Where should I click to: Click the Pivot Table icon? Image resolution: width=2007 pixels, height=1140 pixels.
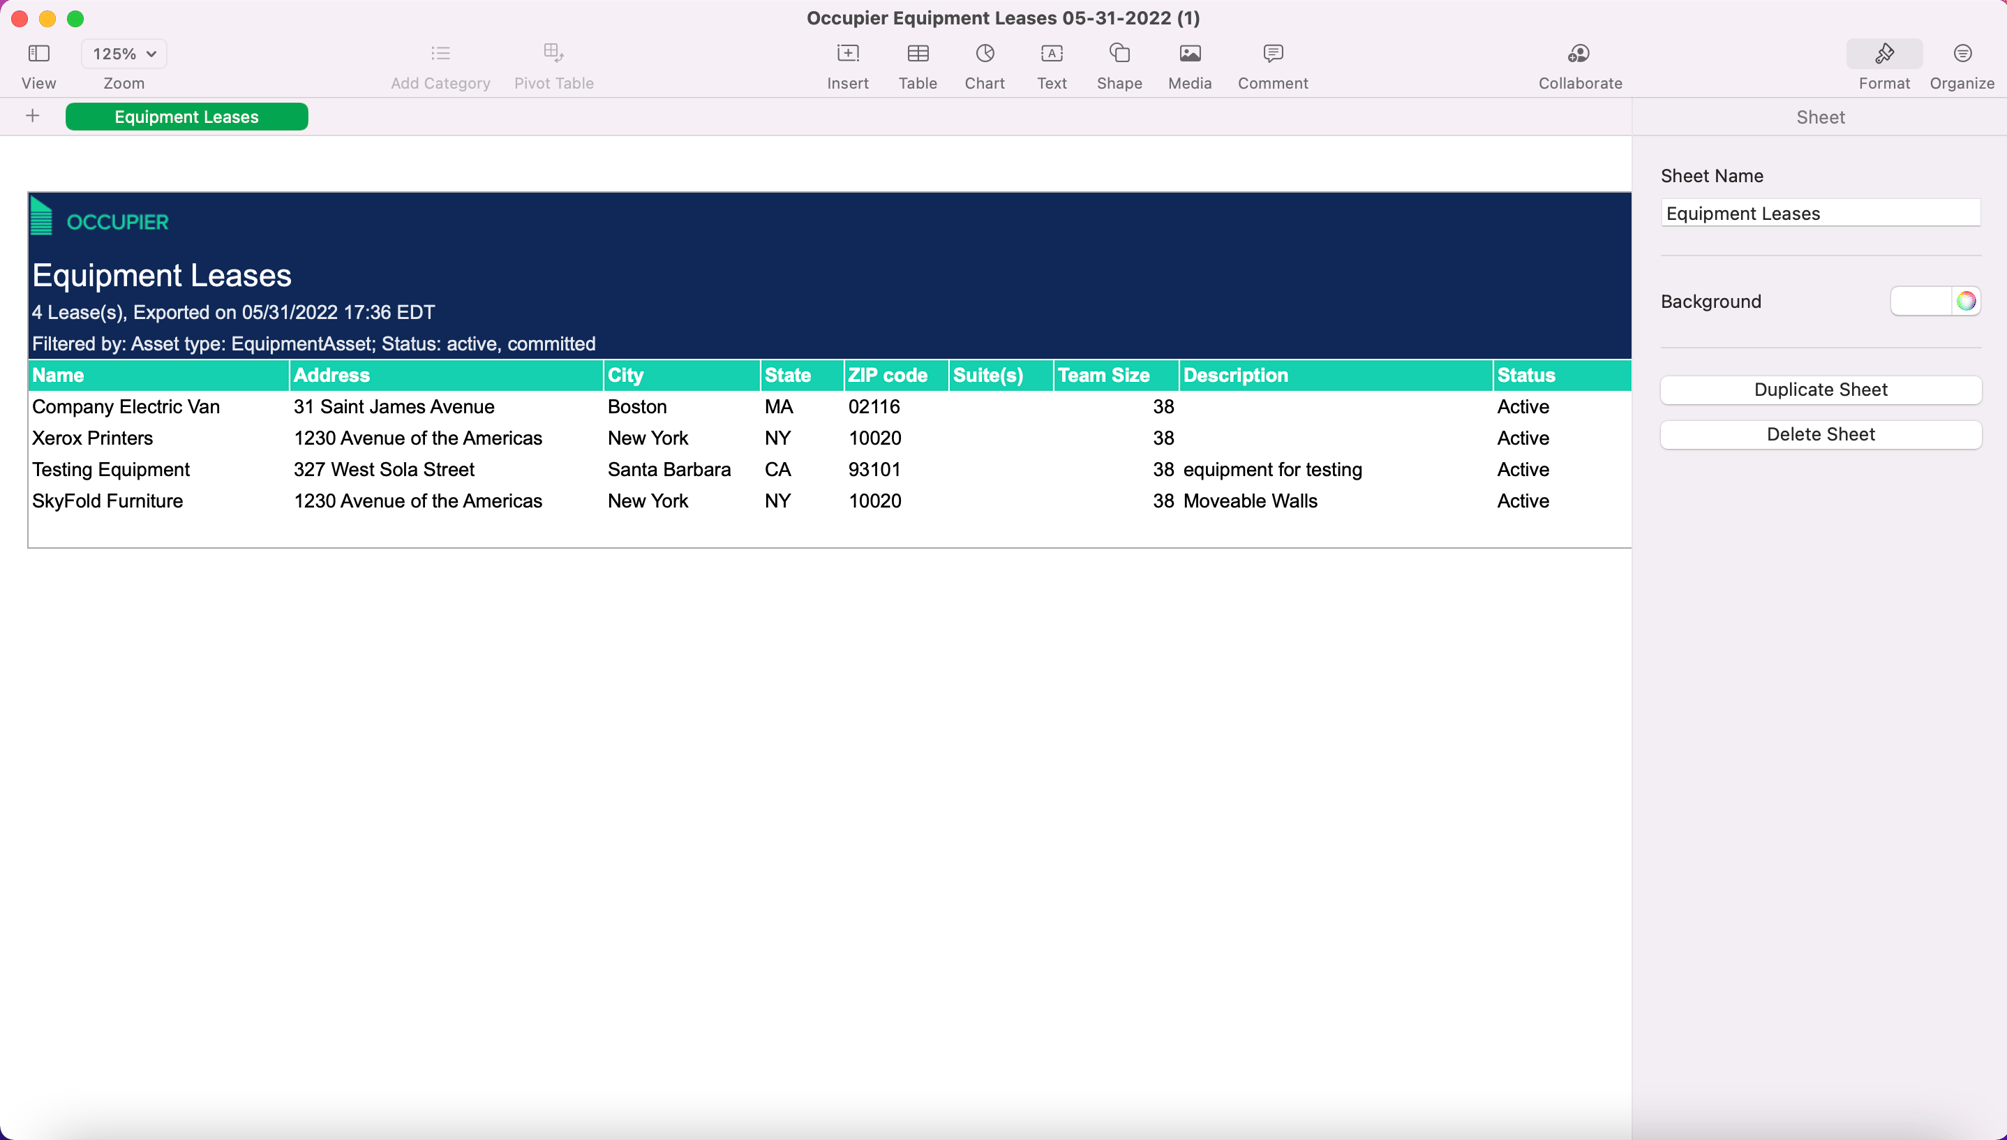tap(553, 53)
